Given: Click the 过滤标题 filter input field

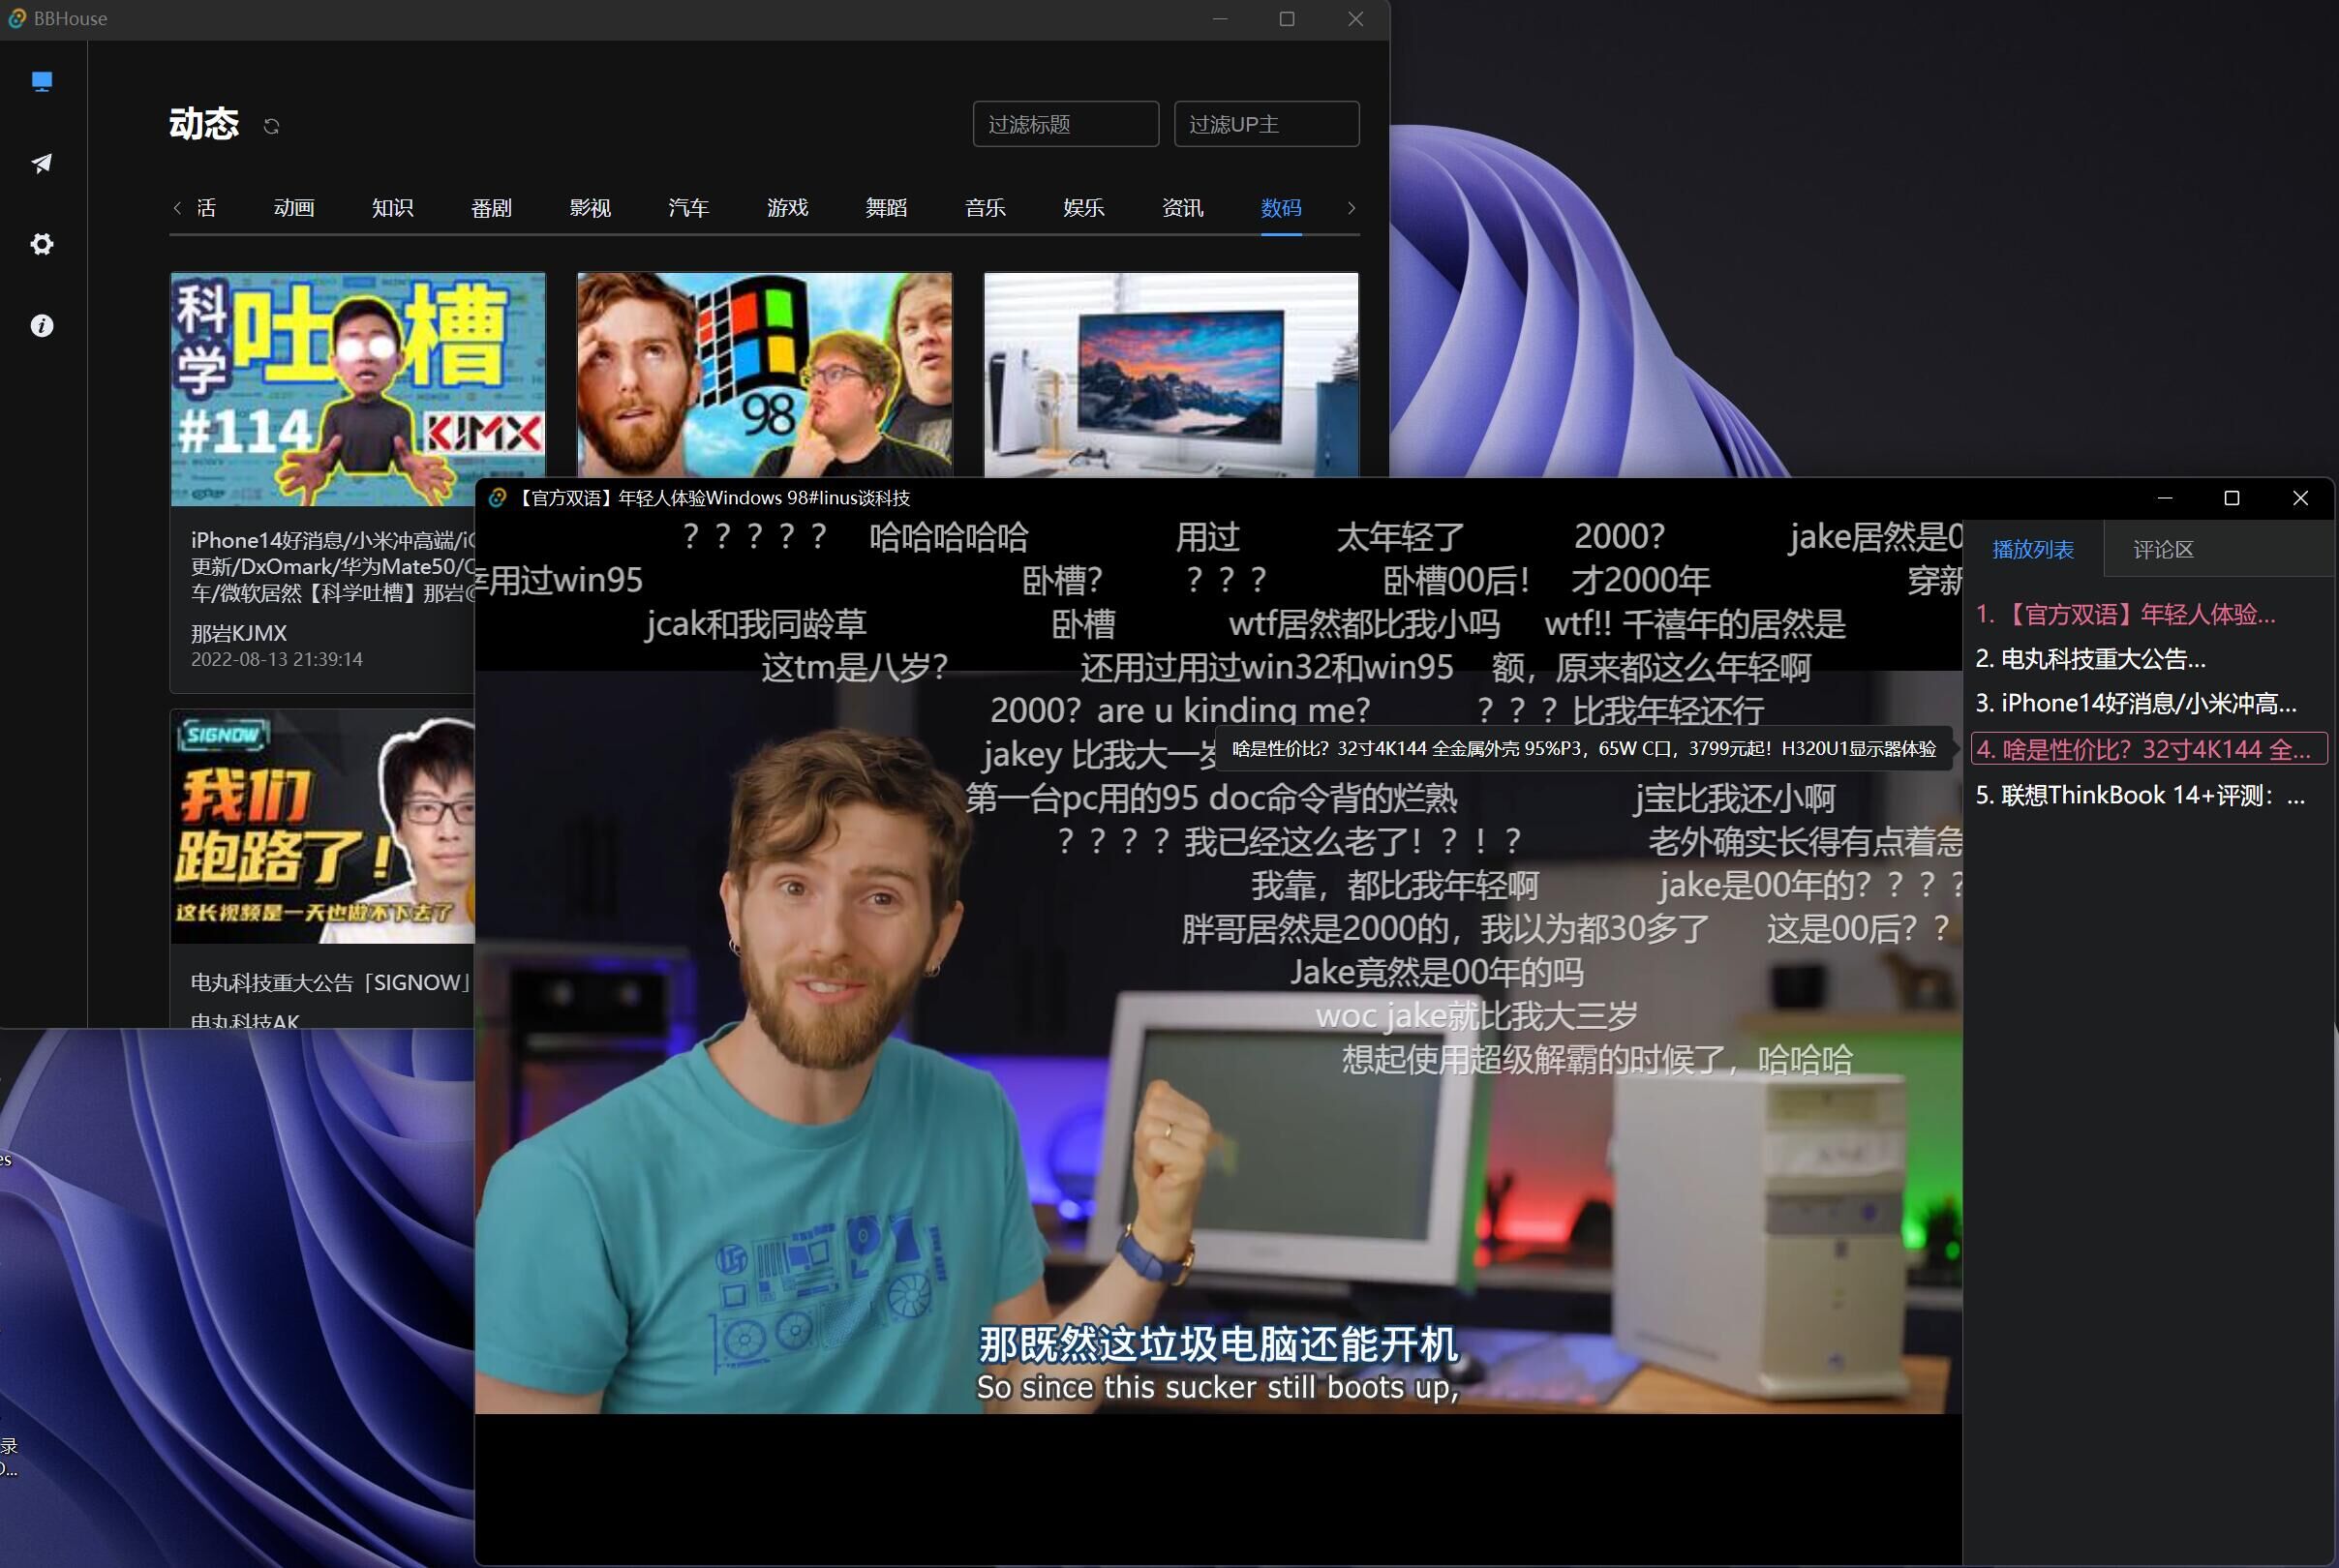Looking at the screenshot, I should (x=1065, y=124).
